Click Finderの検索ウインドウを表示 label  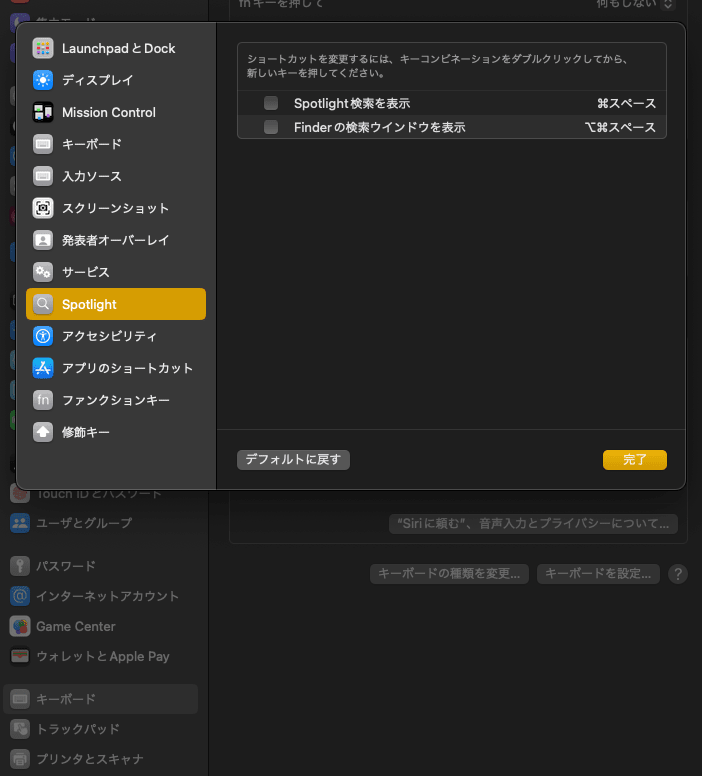click(x=380, y=127)
